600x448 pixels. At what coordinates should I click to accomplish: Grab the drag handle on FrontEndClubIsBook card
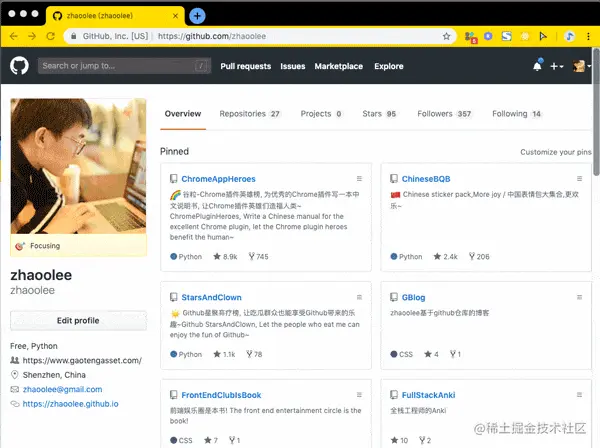click(359, 395)
